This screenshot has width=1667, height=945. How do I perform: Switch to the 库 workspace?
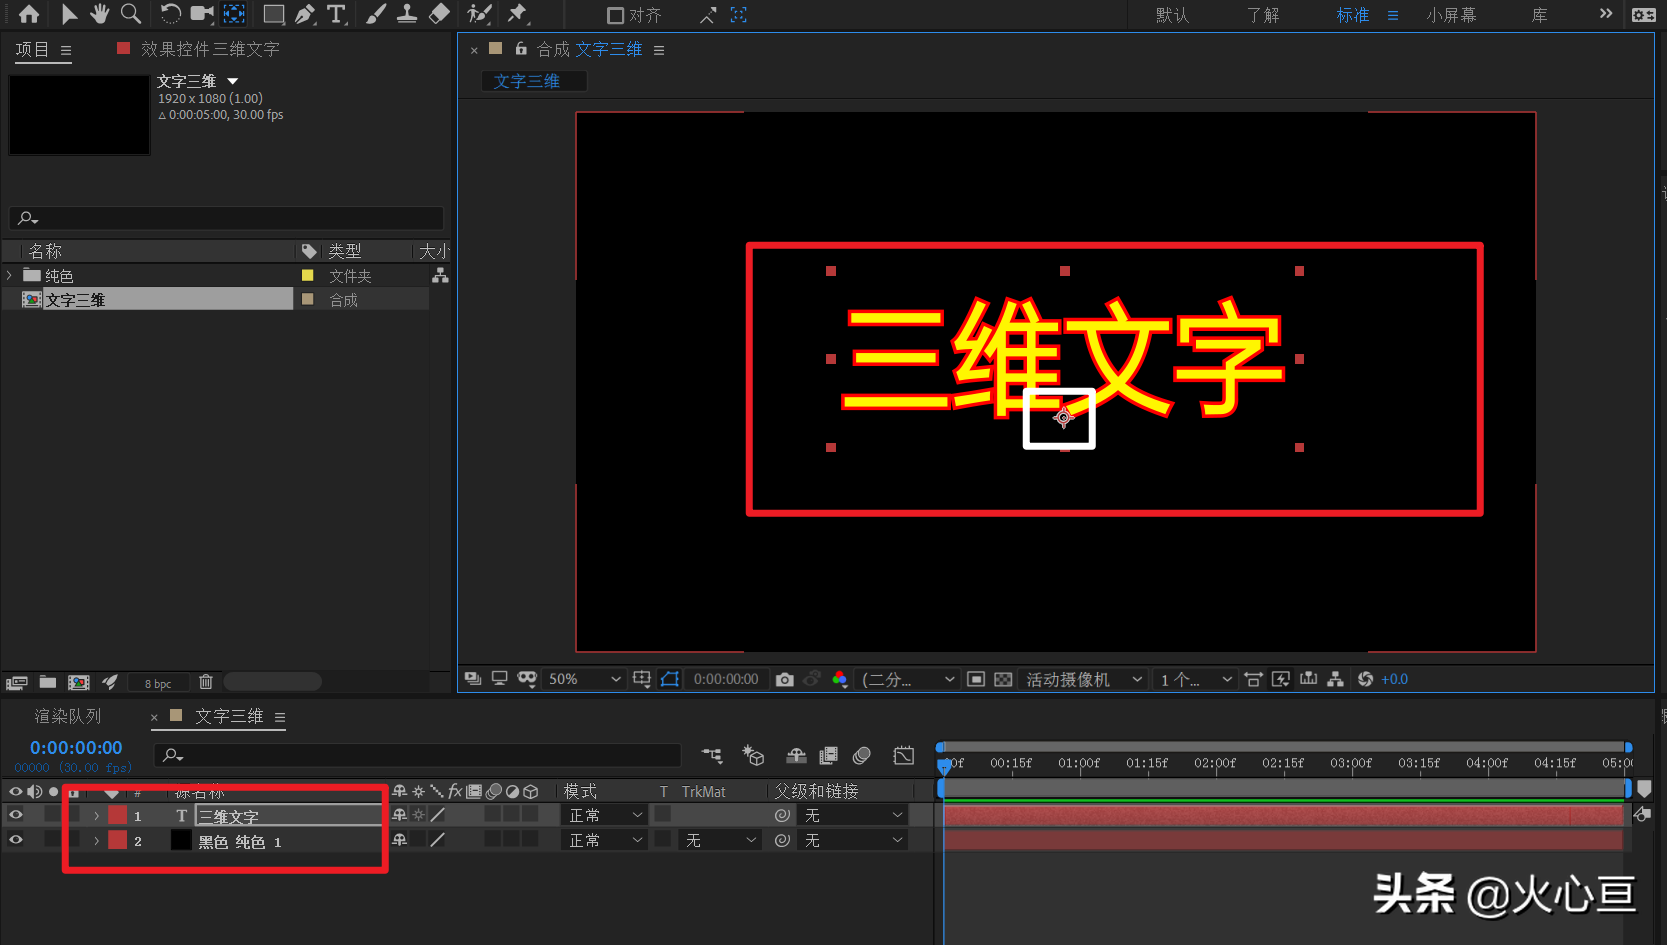1539,15
